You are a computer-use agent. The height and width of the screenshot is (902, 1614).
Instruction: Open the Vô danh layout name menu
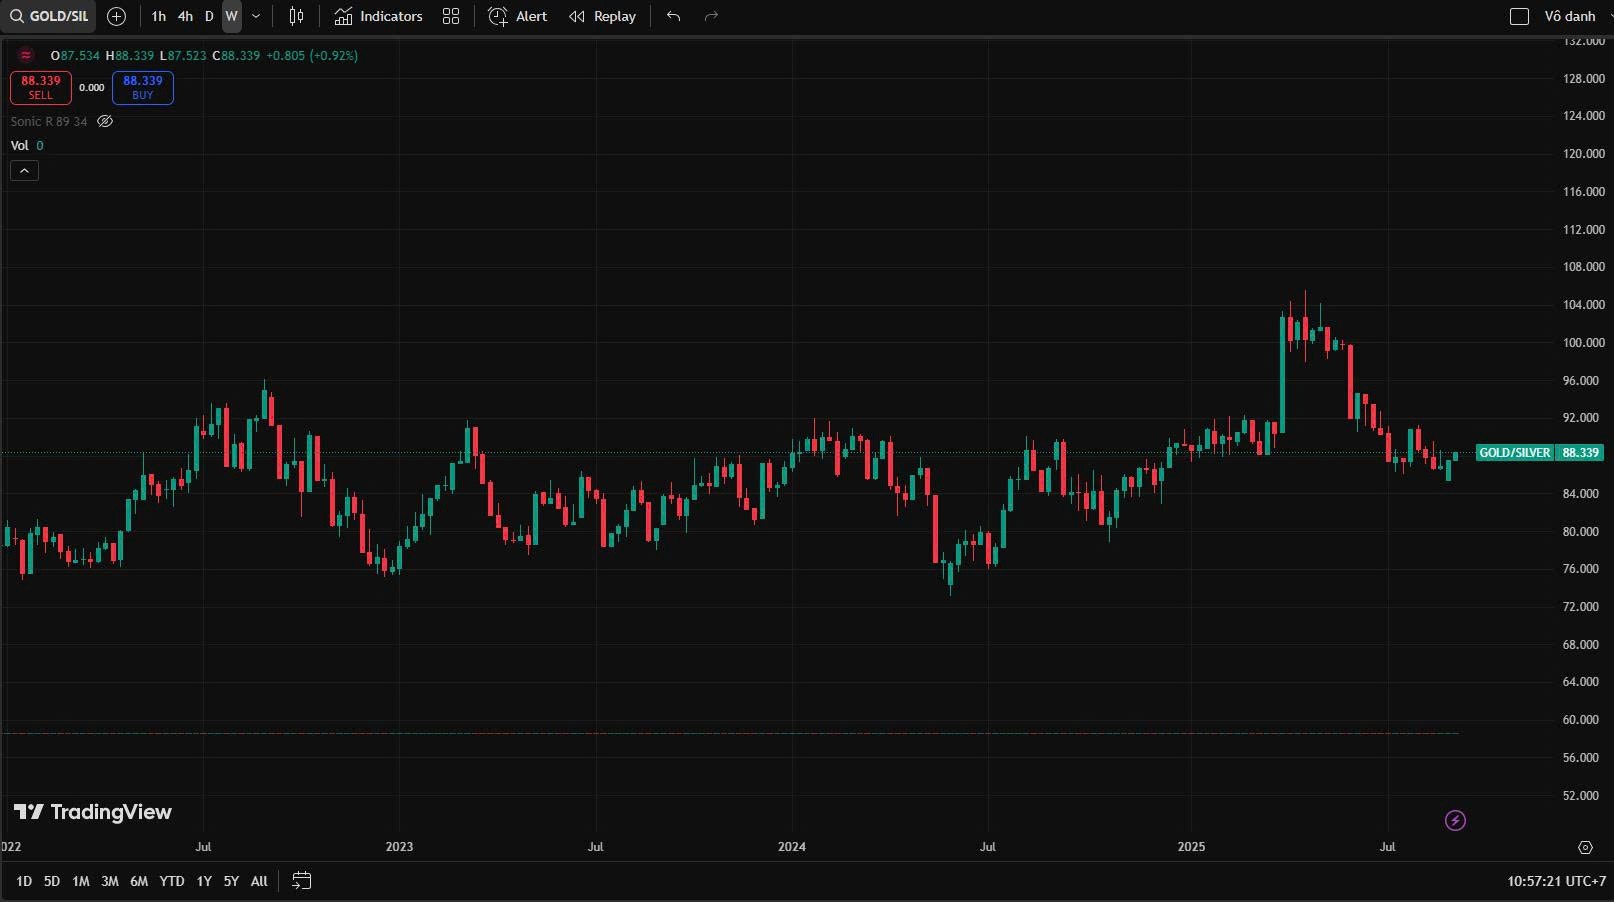point(1570,16)
